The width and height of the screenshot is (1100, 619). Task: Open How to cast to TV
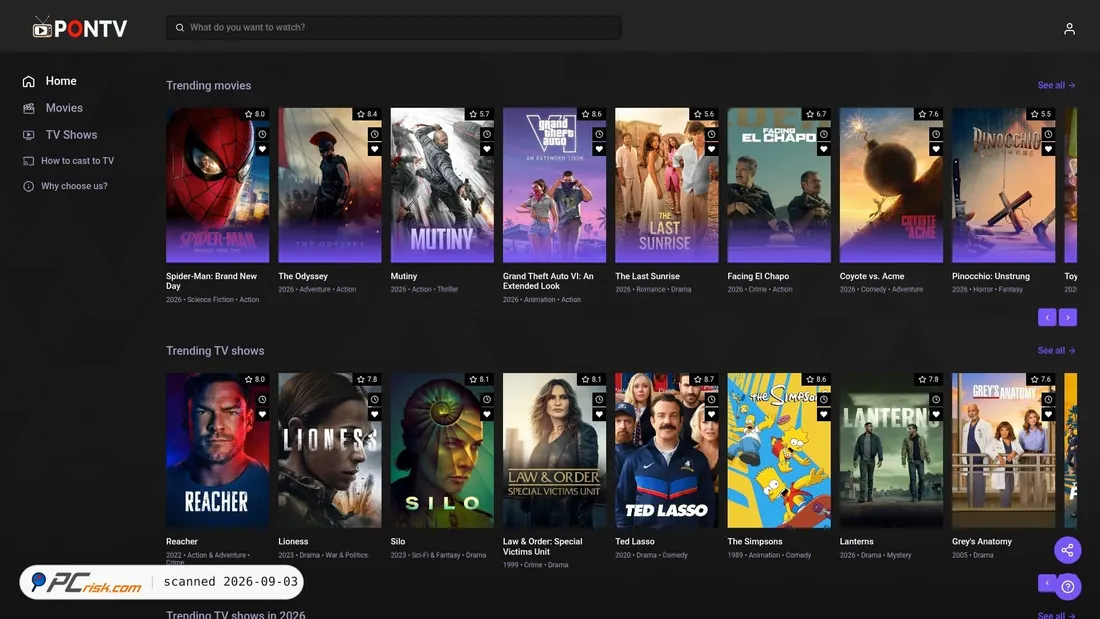68,161
